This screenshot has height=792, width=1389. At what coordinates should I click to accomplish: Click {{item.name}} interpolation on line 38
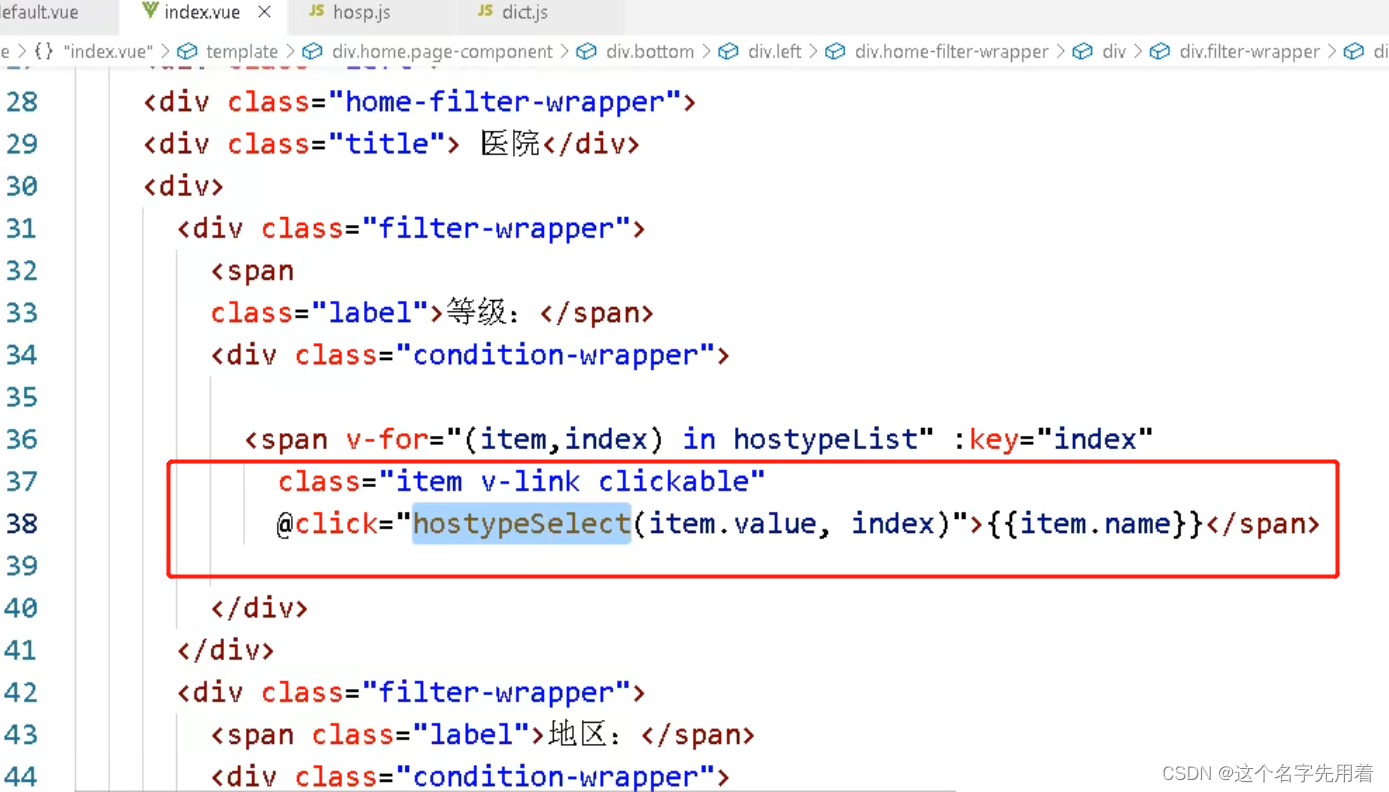click(x=1095, y=523)
